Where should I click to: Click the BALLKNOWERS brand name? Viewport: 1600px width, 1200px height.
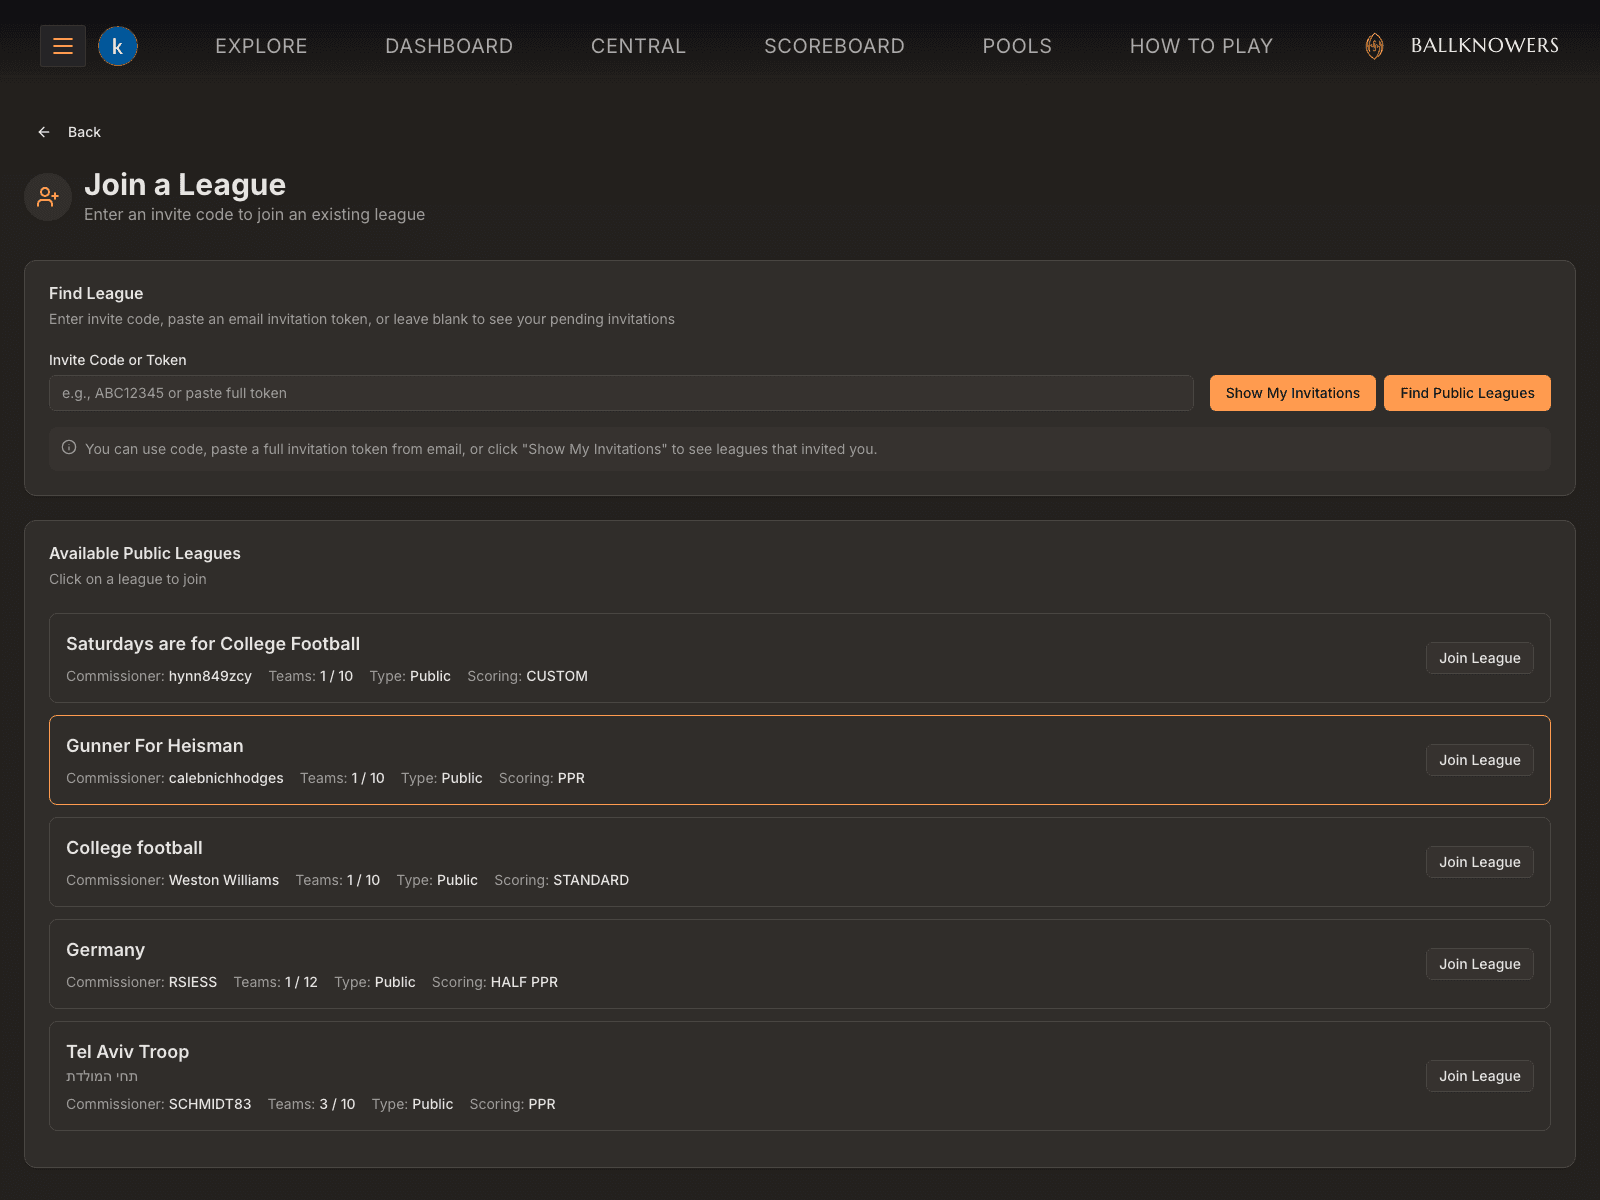tap(1484, 46)
